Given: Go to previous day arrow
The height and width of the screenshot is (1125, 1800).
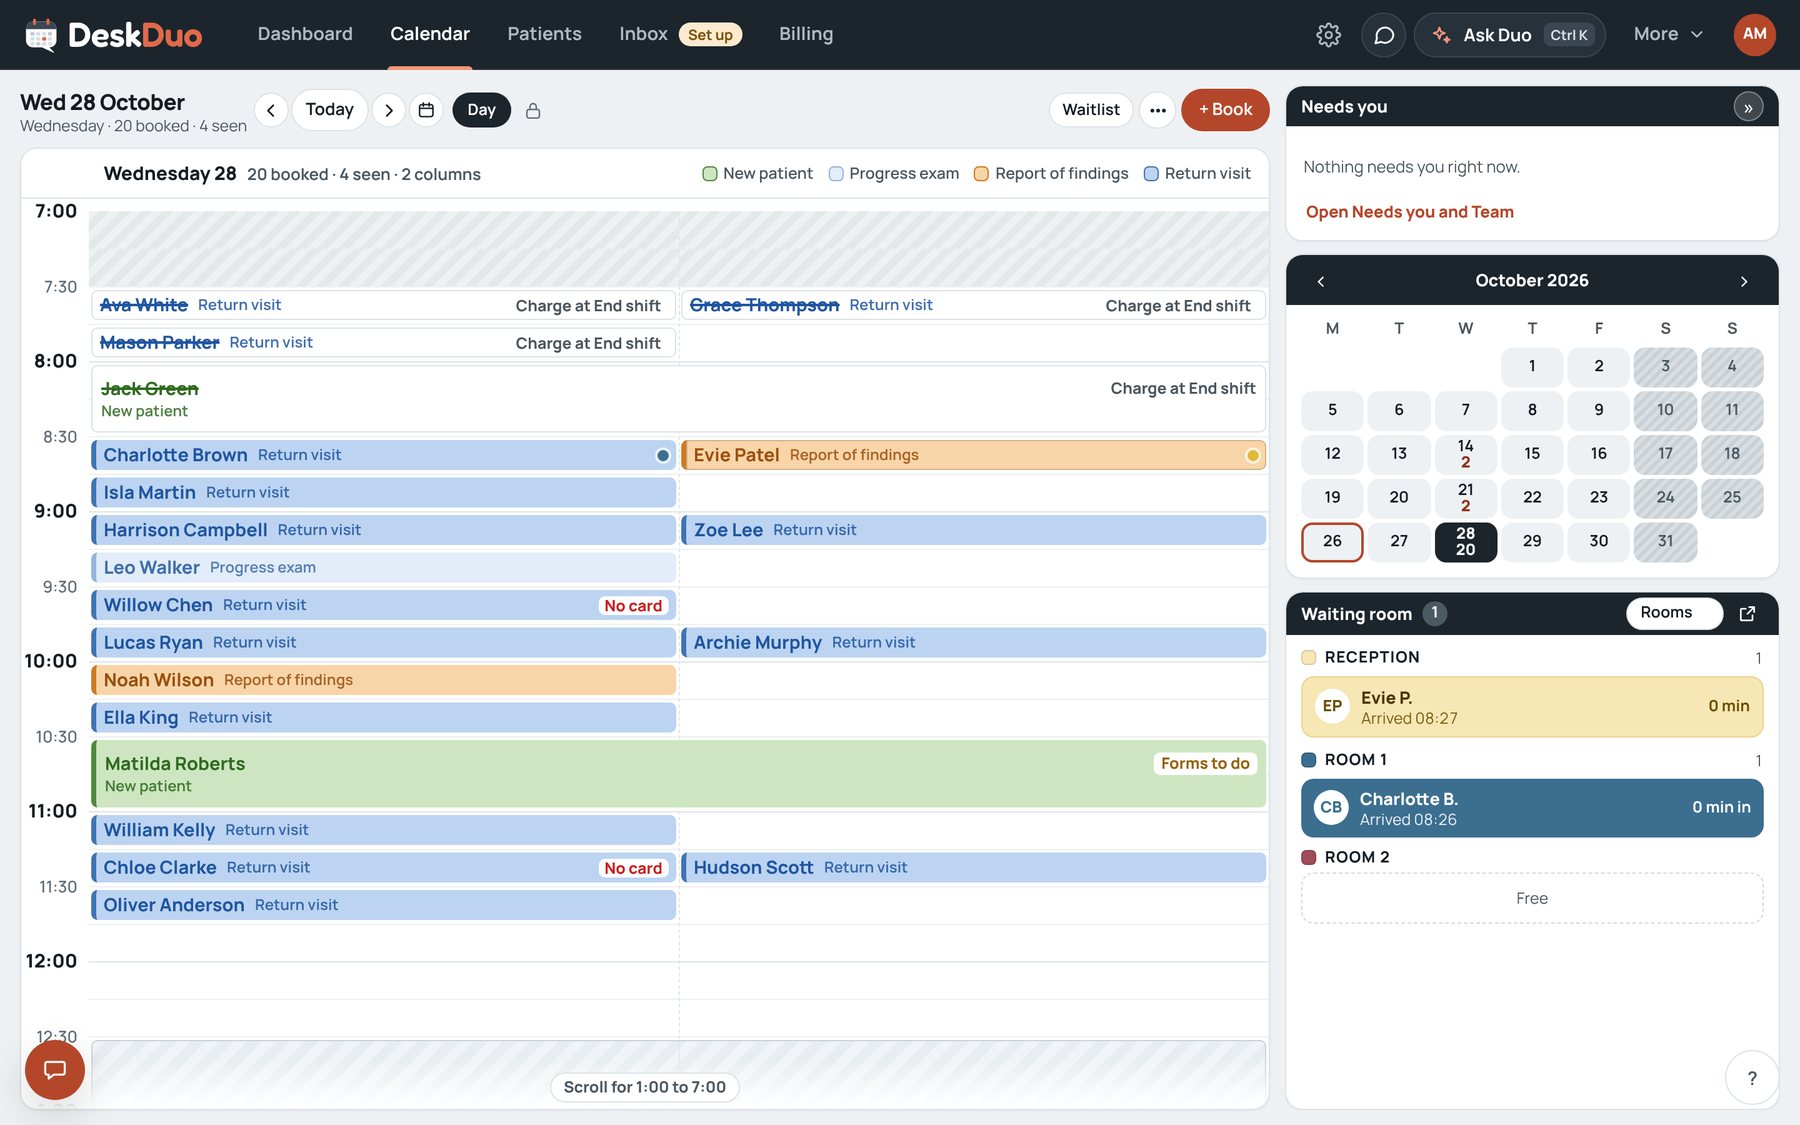Looking at the screenshot, I should pyautogui.click(x=271, y=110).
